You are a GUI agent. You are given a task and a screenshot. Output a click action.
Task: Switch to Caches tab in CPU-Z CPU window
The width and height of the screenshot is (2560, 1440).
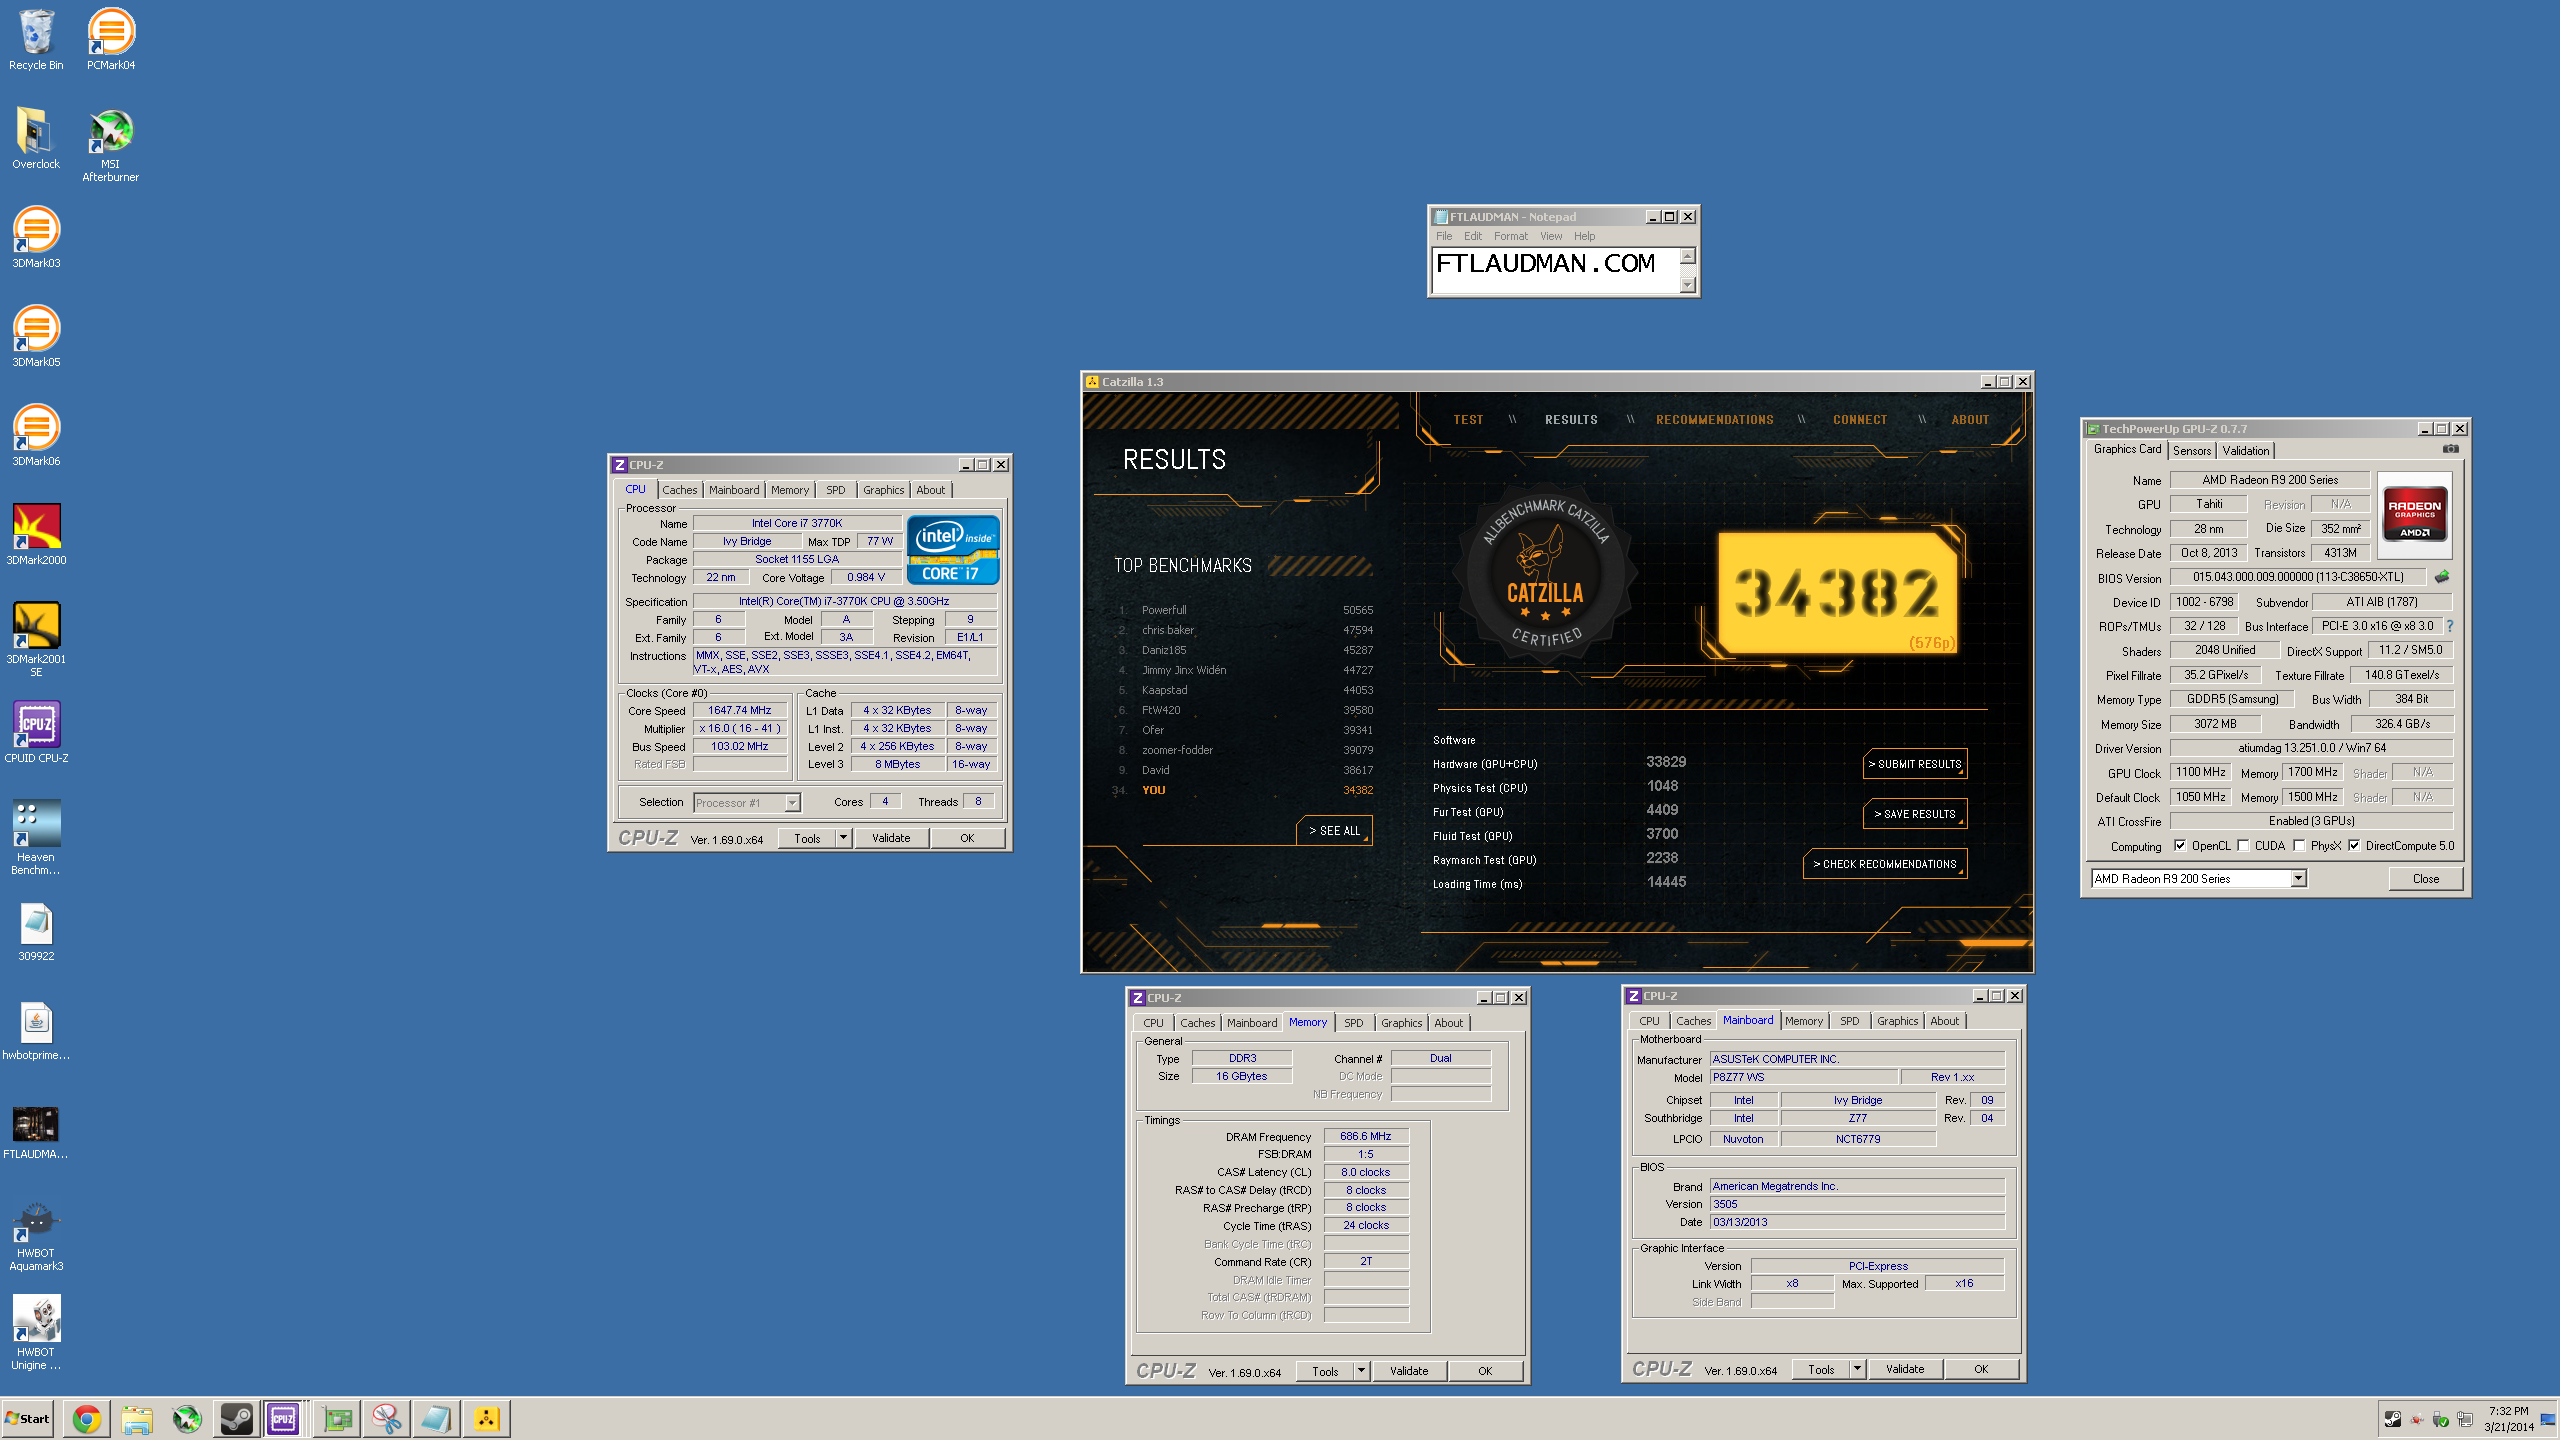point(679,490)
